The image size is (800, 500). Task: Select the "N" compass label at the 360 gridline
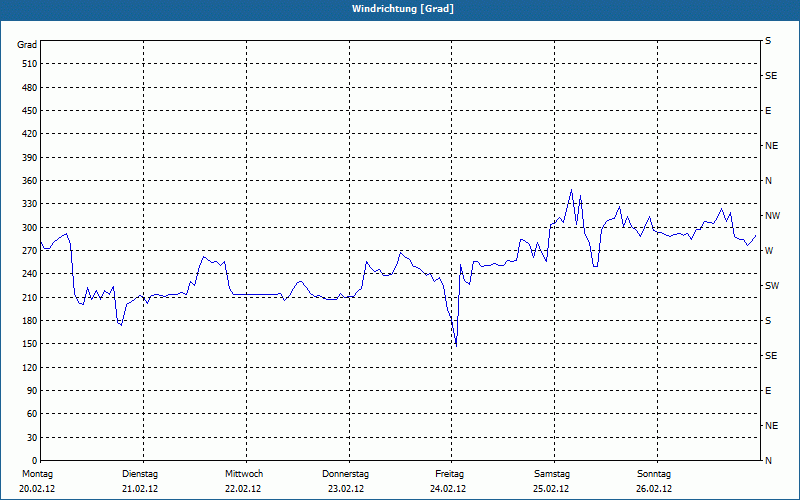click(x=769, y=181)
